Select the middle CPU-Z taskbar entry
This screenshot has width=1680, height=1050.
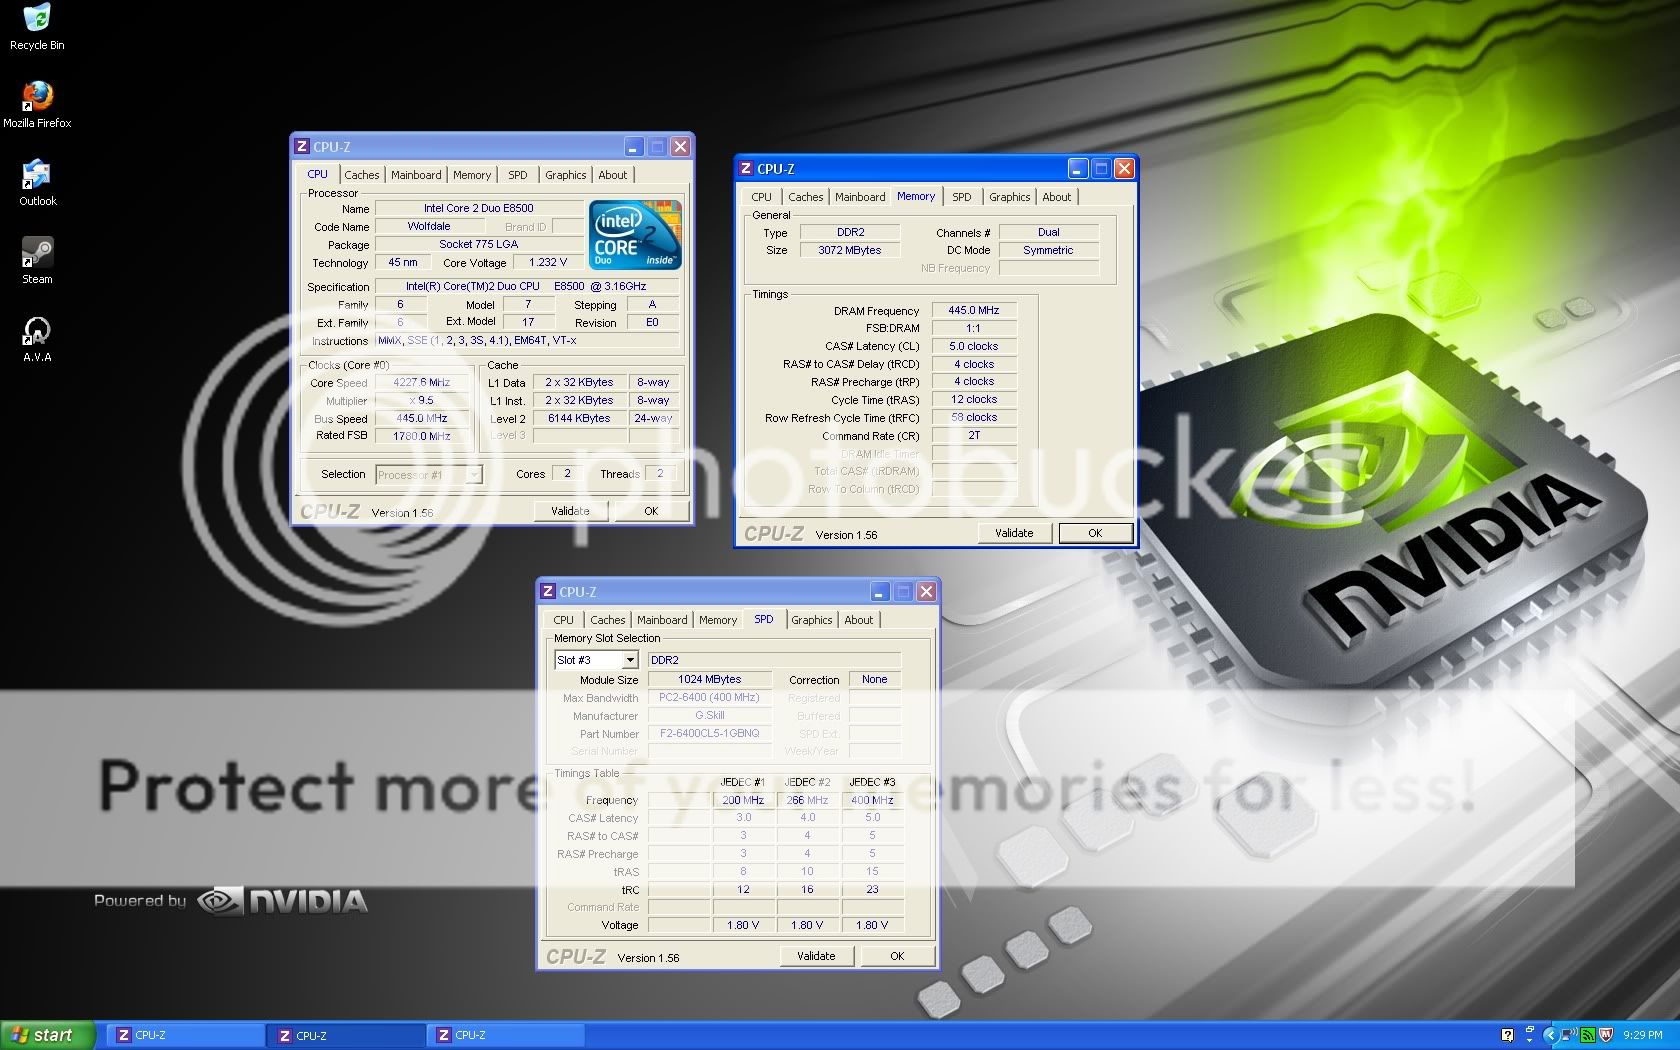[345, 1035]
